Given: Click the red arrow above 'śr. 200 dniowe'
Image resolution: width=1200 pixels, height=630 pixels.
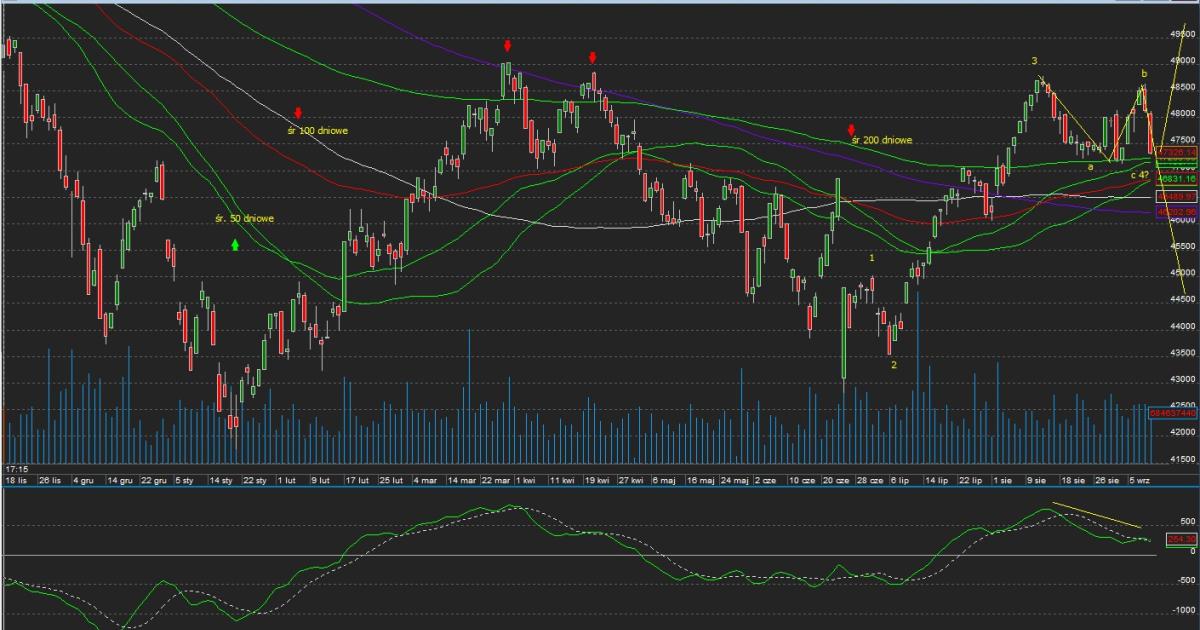Looking at the screenshot, I should (x=851, y=128).
